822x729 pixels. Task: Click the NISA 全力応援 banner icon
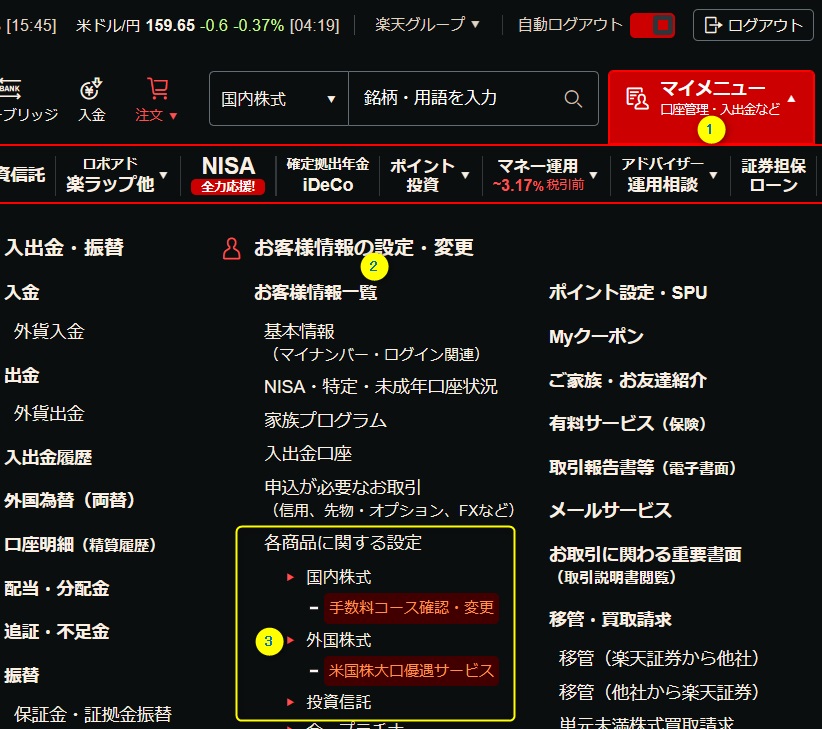point(228,175)
